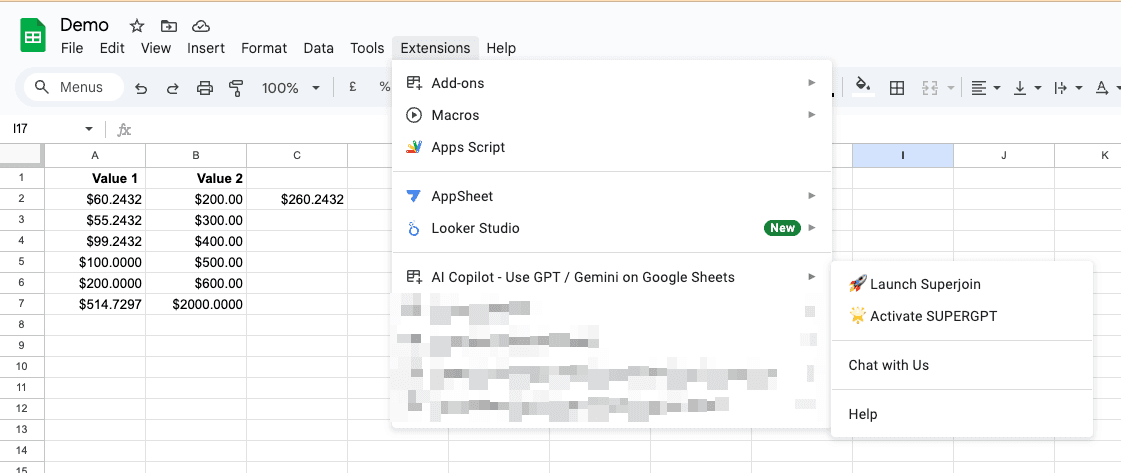Select the Value 1 header cell
This screenshot has width=1121, height=473.
pos(95,178)
